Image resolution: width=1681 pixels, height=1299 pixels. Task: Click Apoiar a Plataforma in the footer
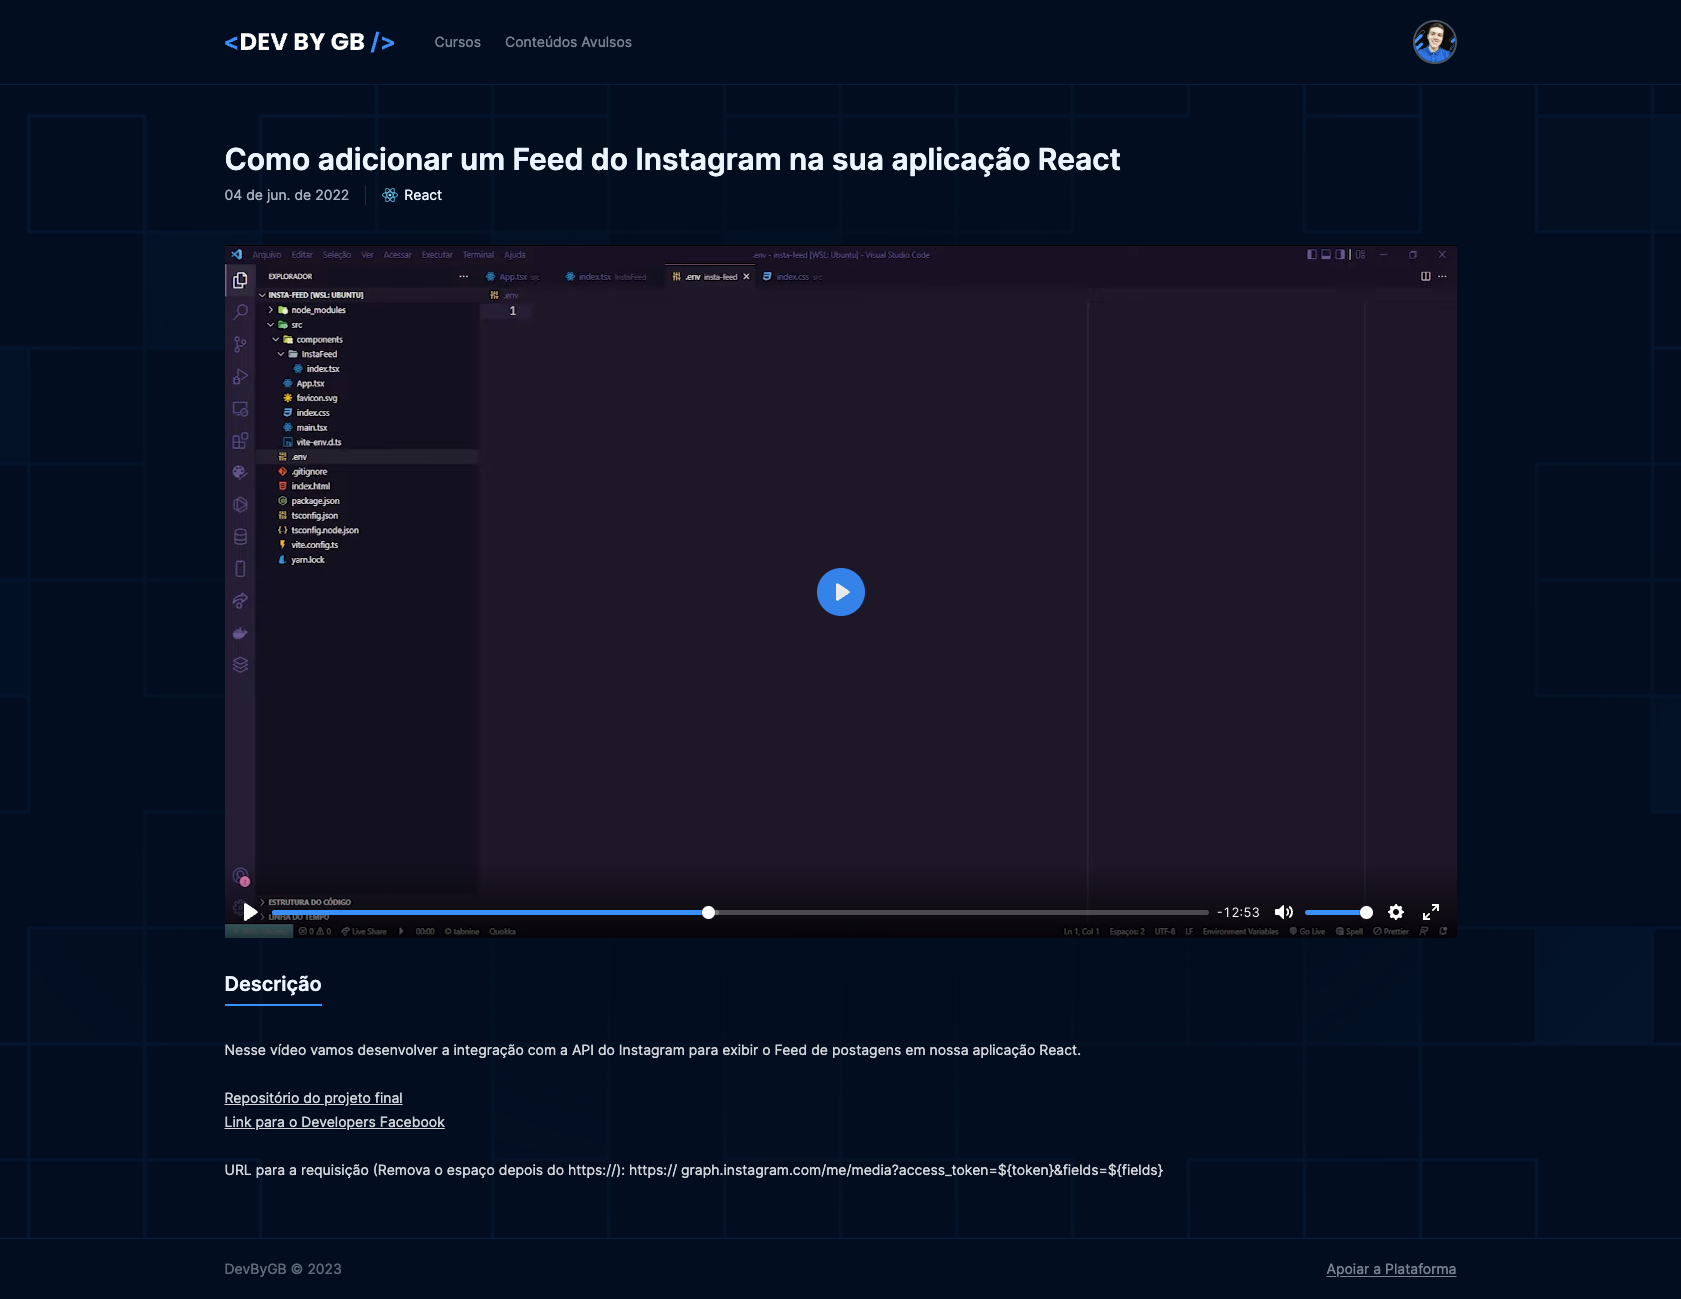click(x=1390, y=1268)
